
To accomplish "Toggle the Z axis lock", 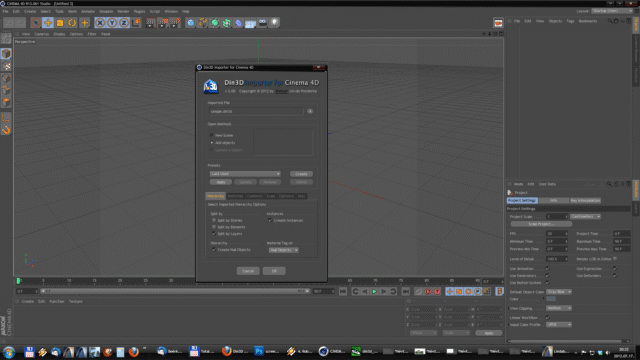I will [x=124, y=23].
